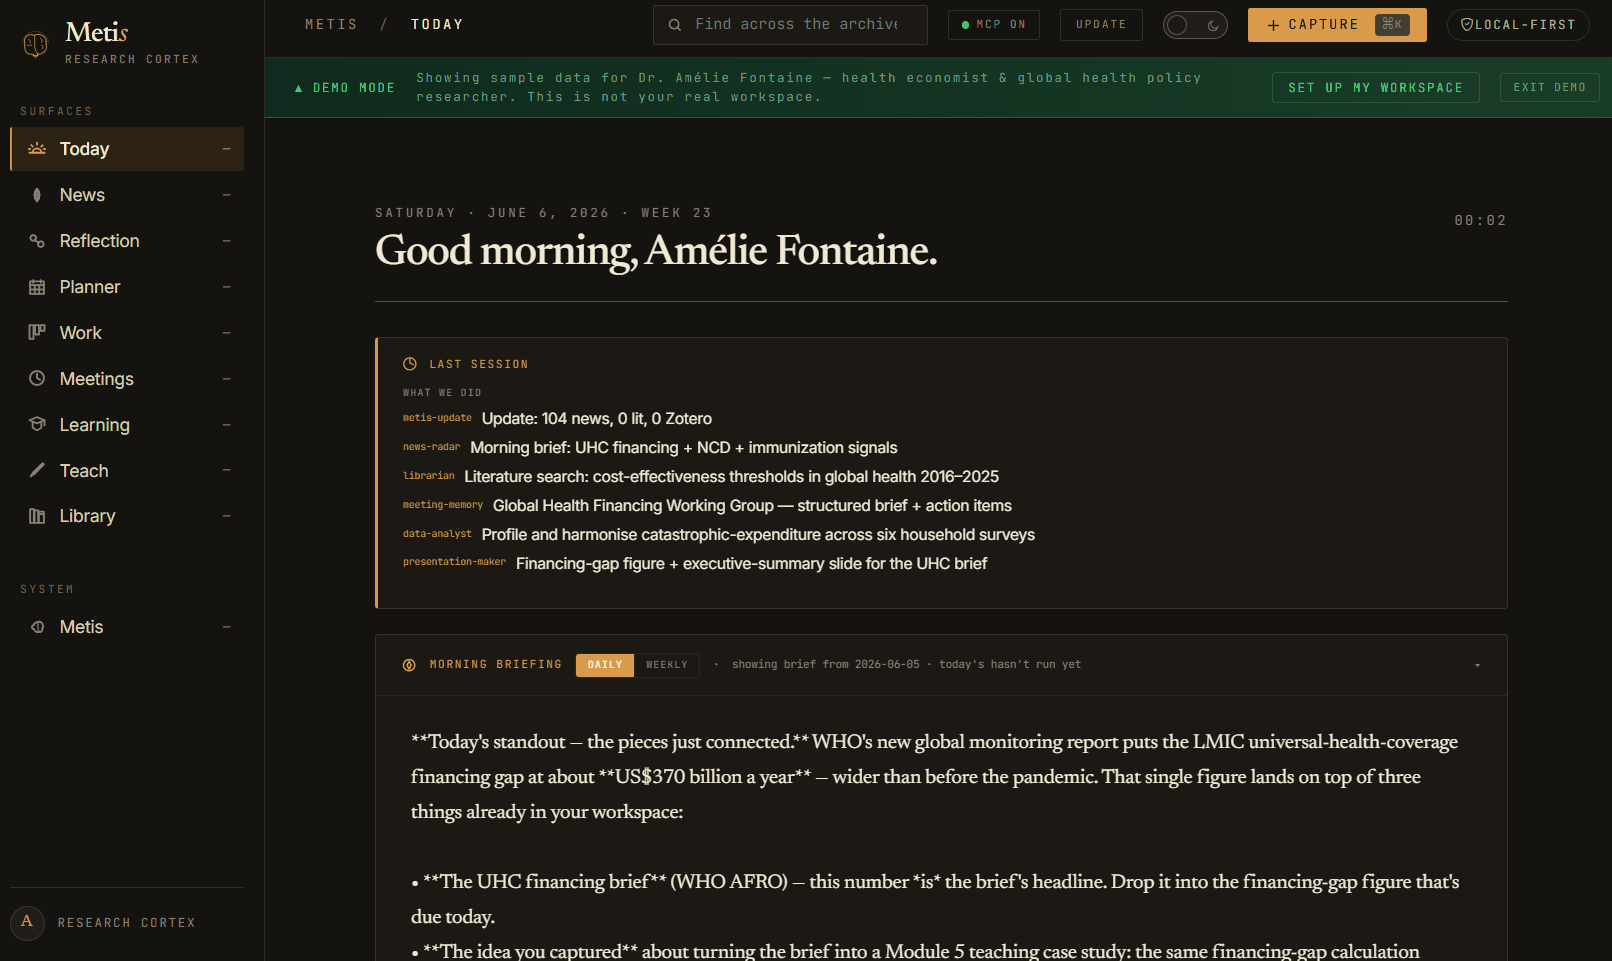Go to the Today surface
1612x961 pixels.
(127, 149)
